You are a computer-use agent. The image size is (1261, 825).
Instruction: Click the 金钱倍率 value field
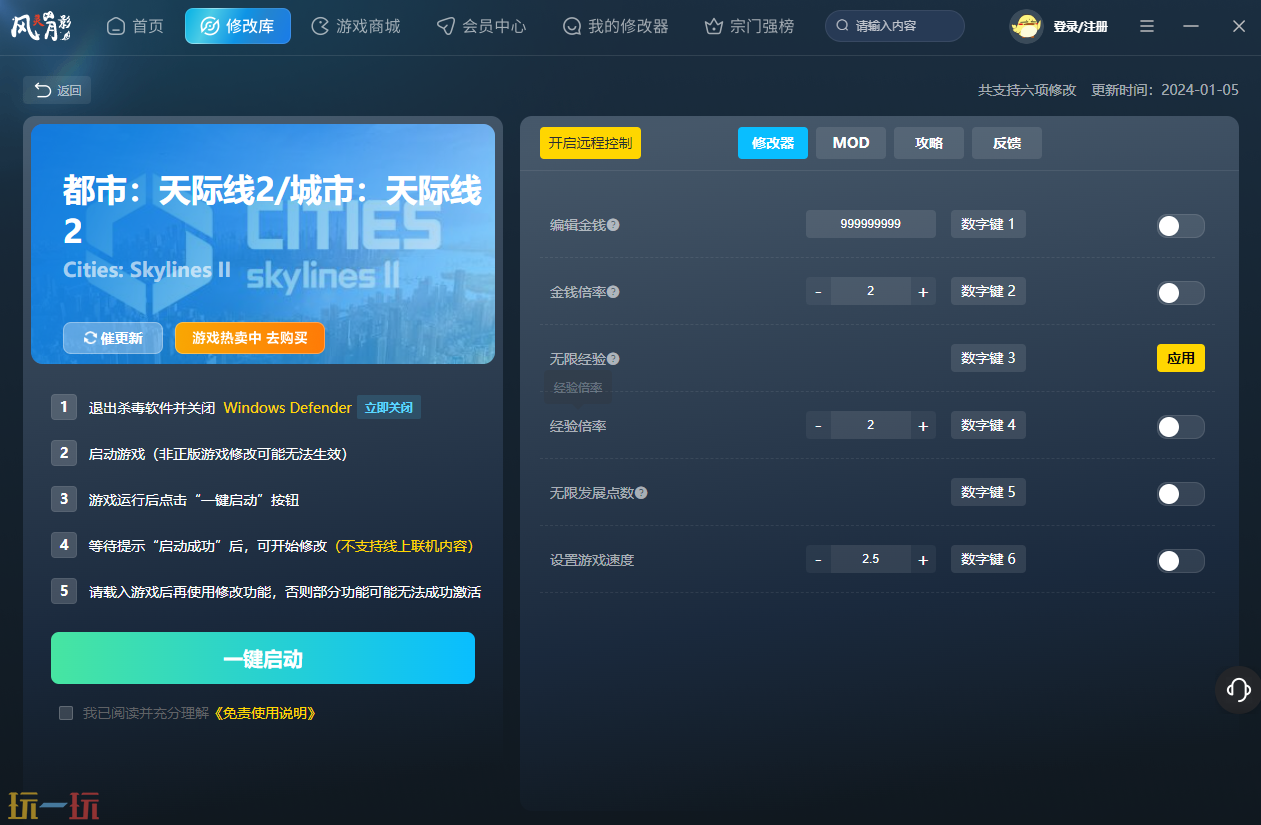[x=871, y=292]
